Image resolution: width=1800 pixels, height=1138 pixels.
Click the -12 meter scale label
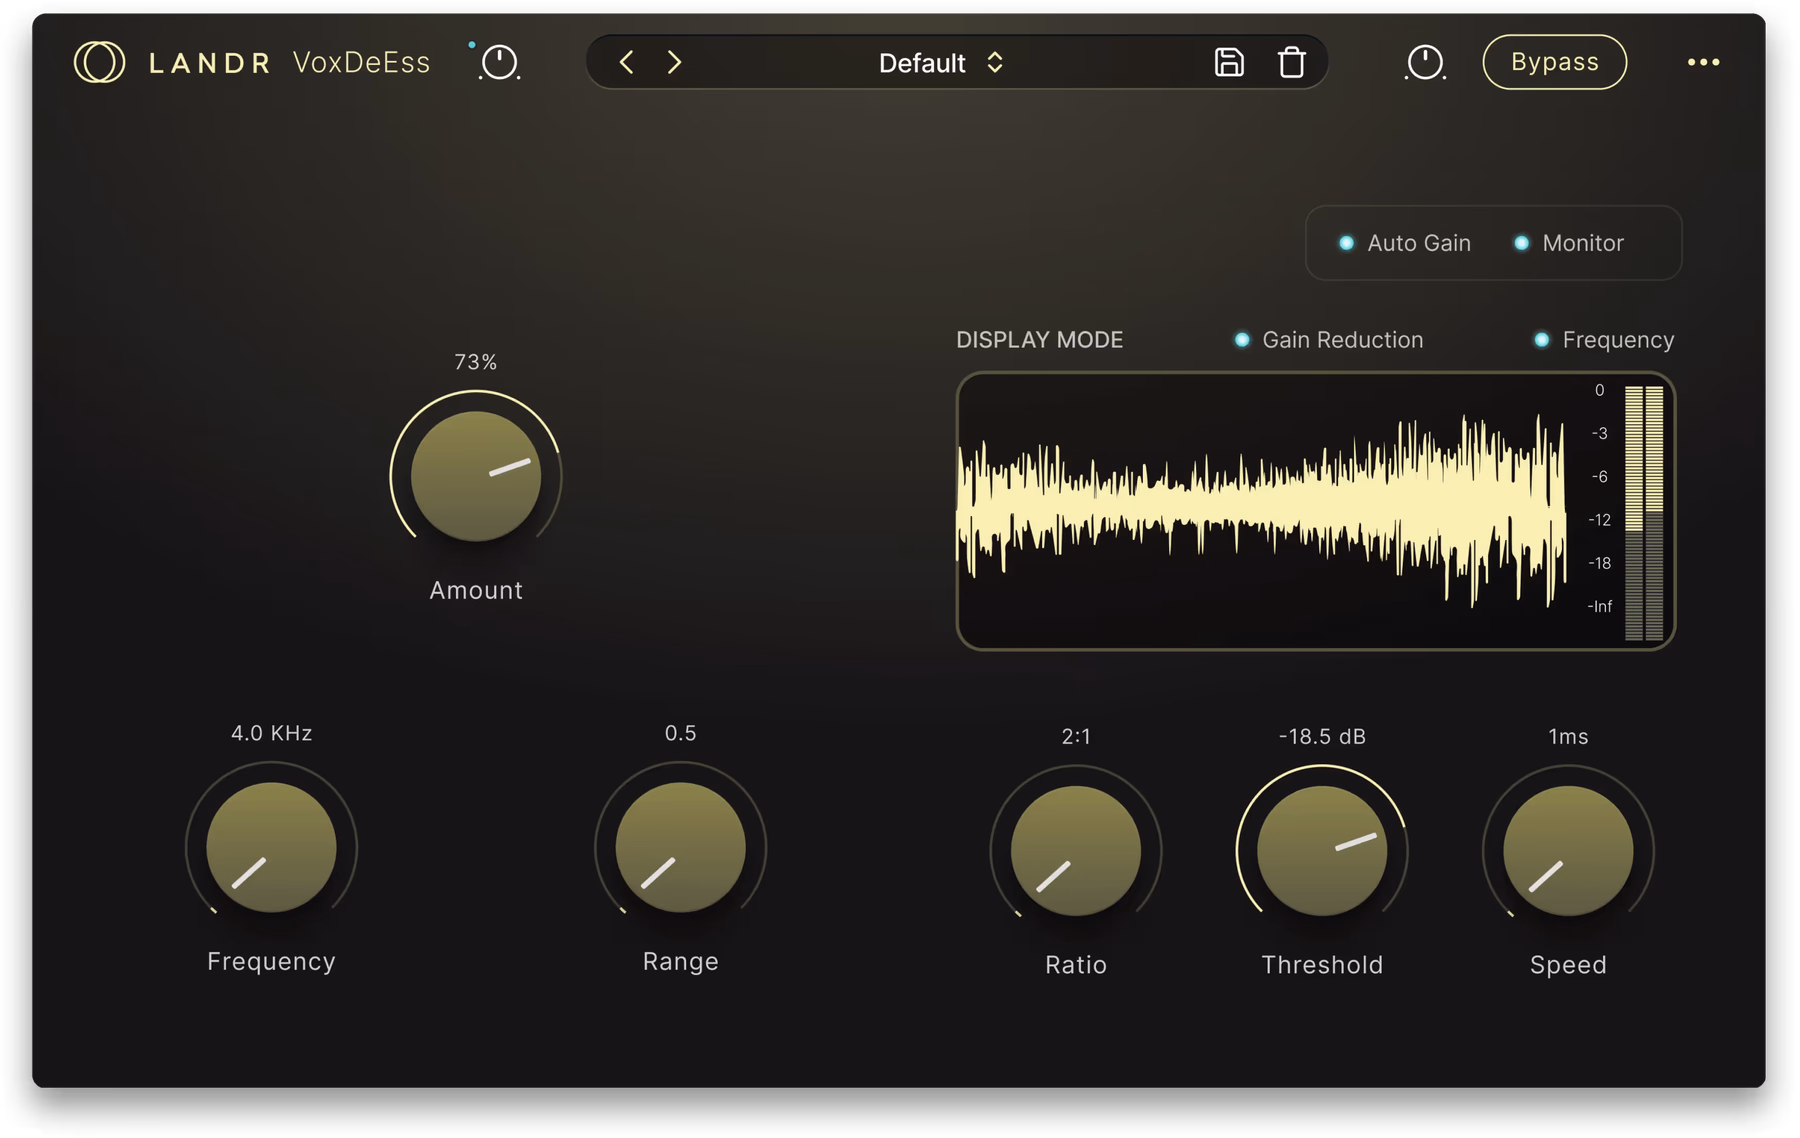(1600, 520)
